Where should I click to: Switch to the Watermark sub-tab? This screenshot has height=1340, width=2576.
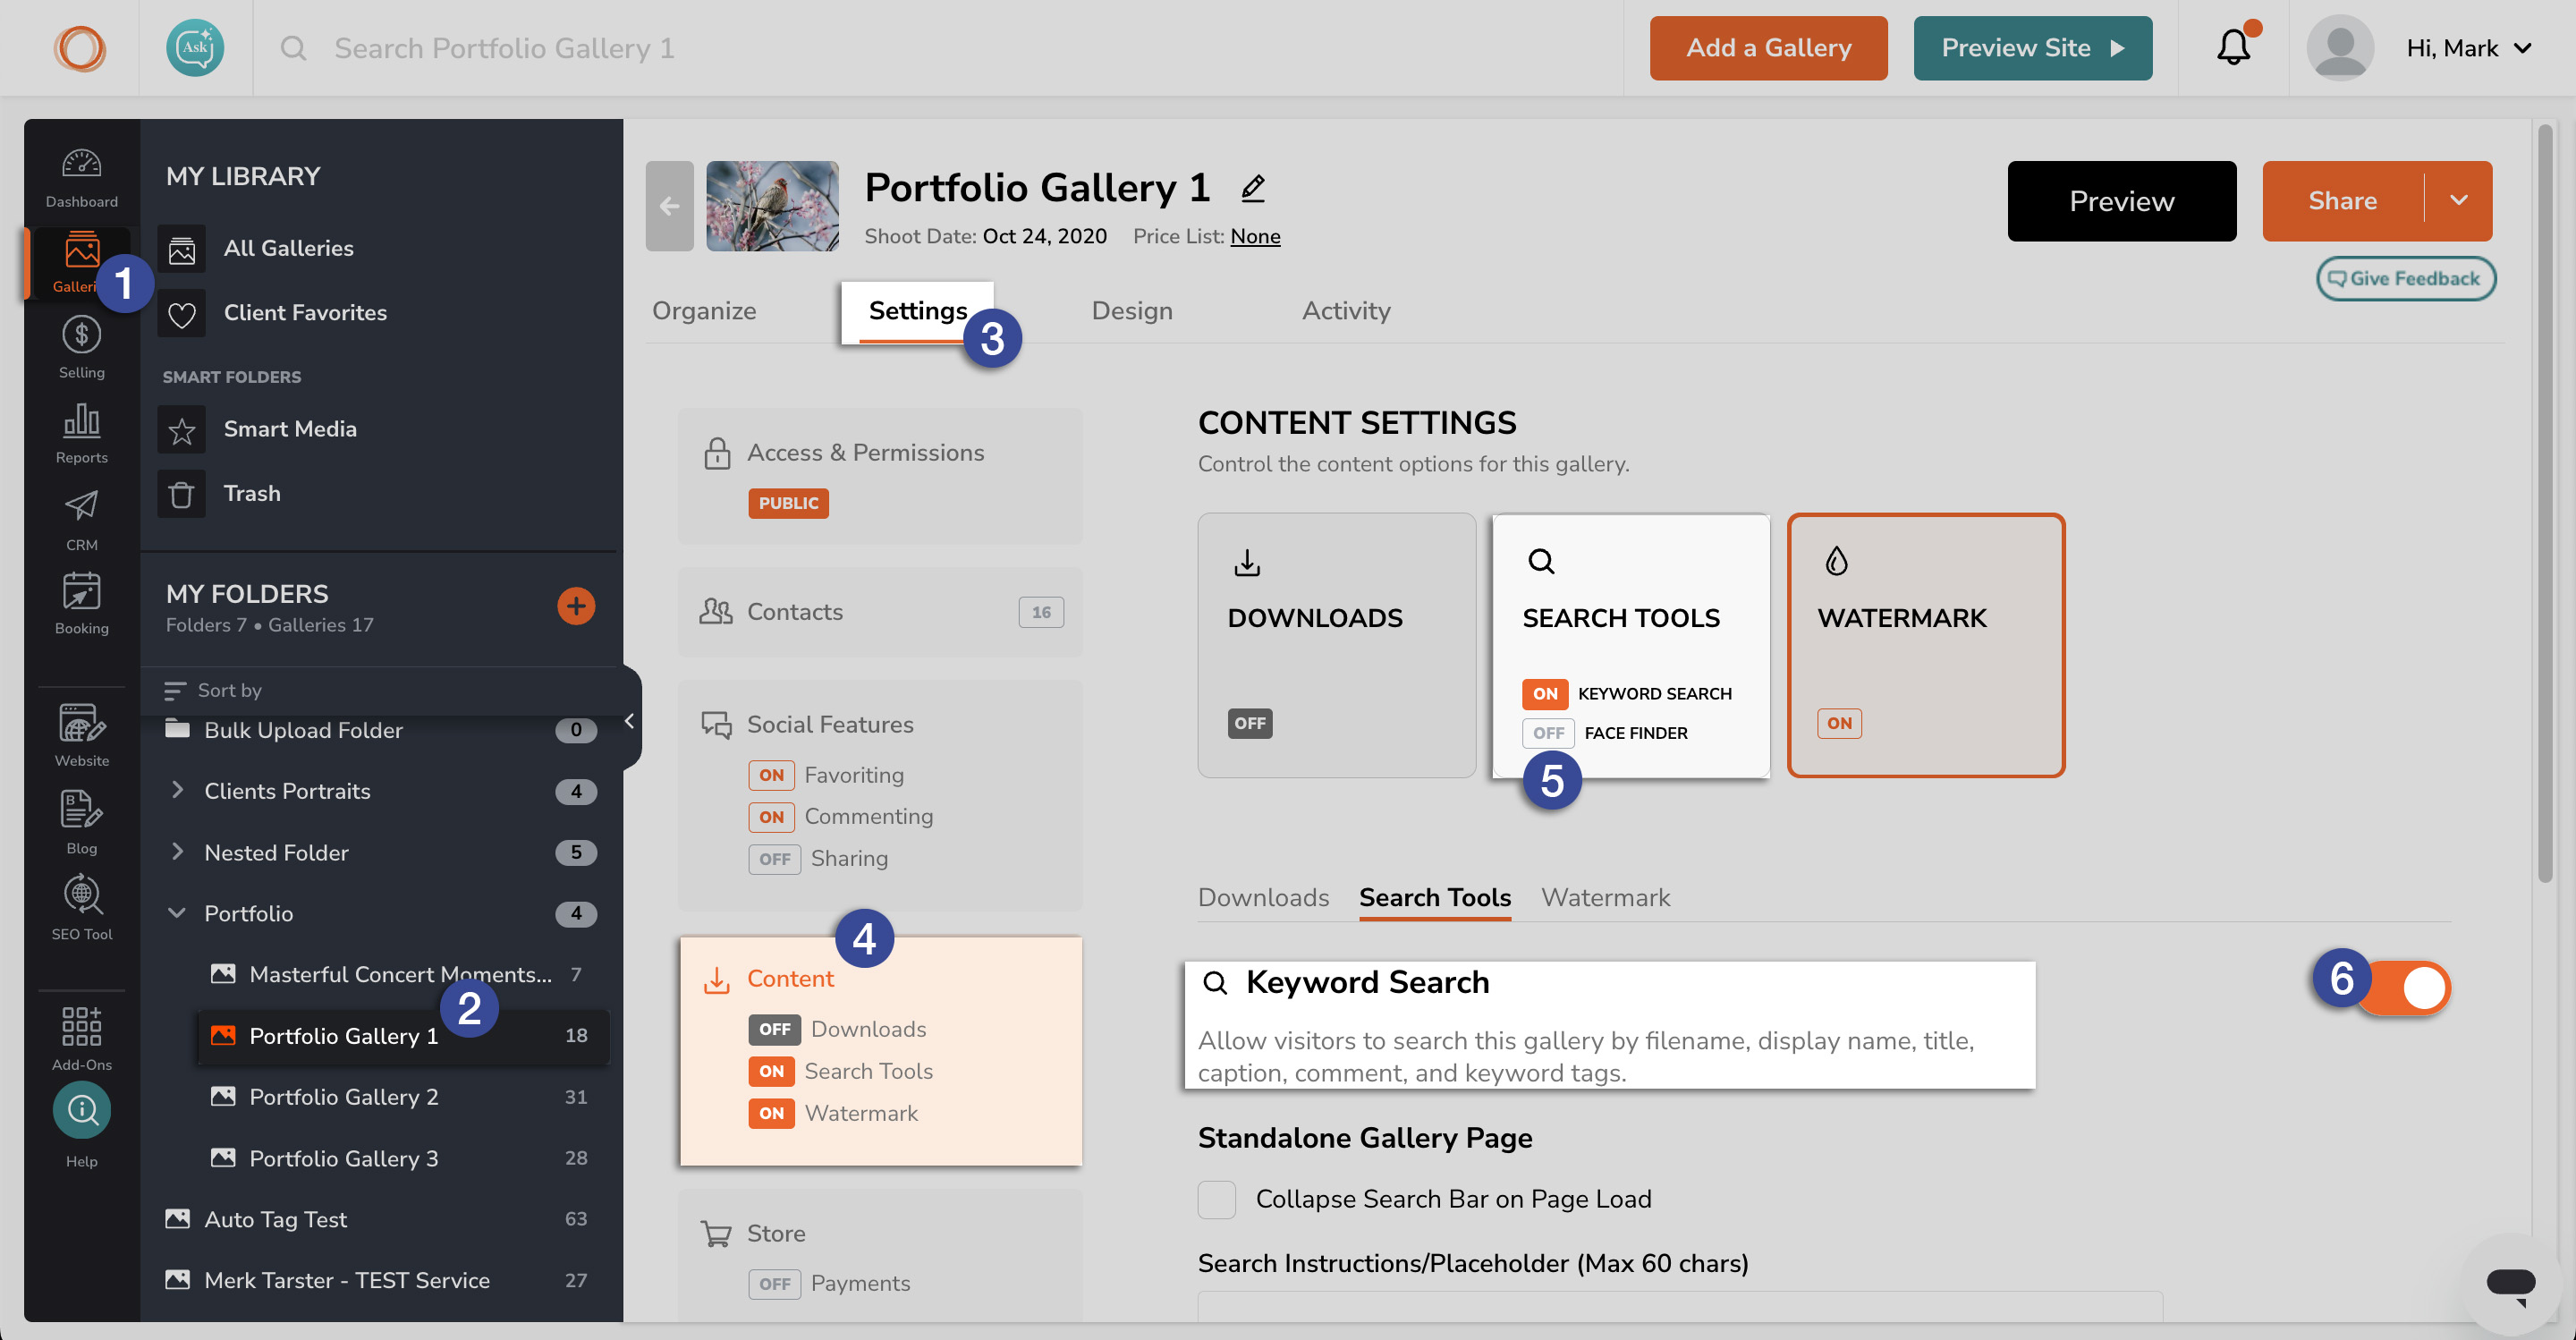[x=1605, y=897]
